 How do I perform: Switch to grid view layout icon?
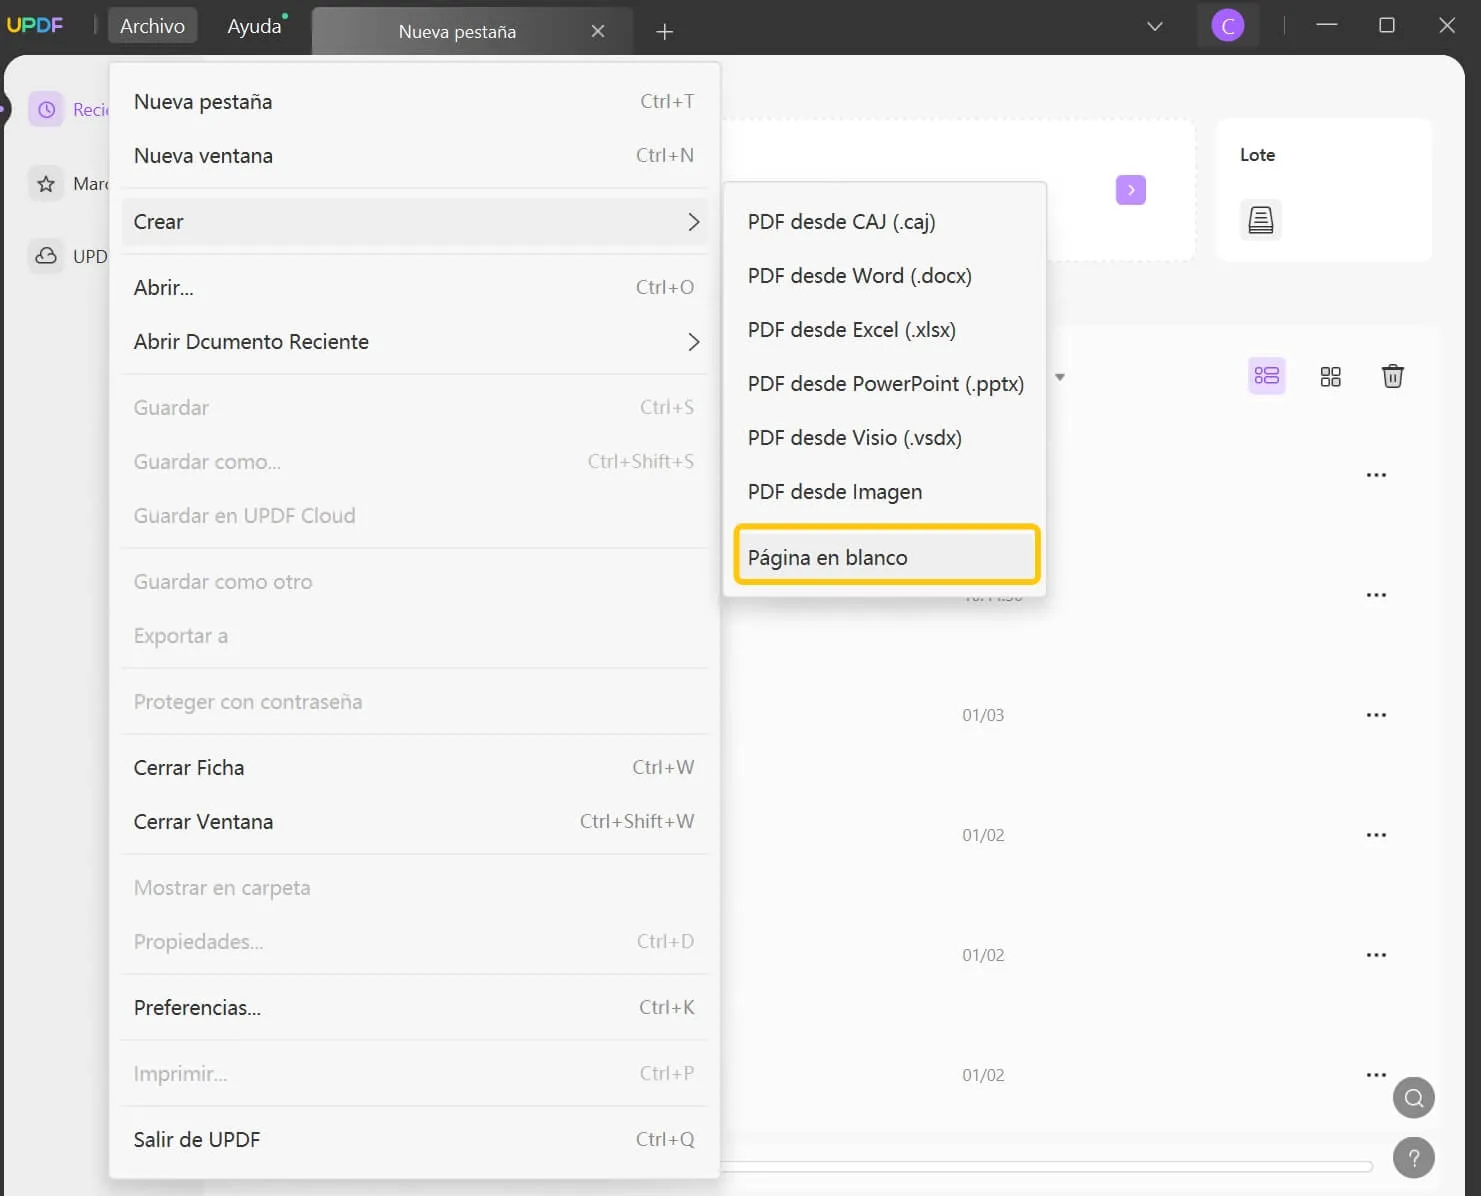pos(1330,376)
